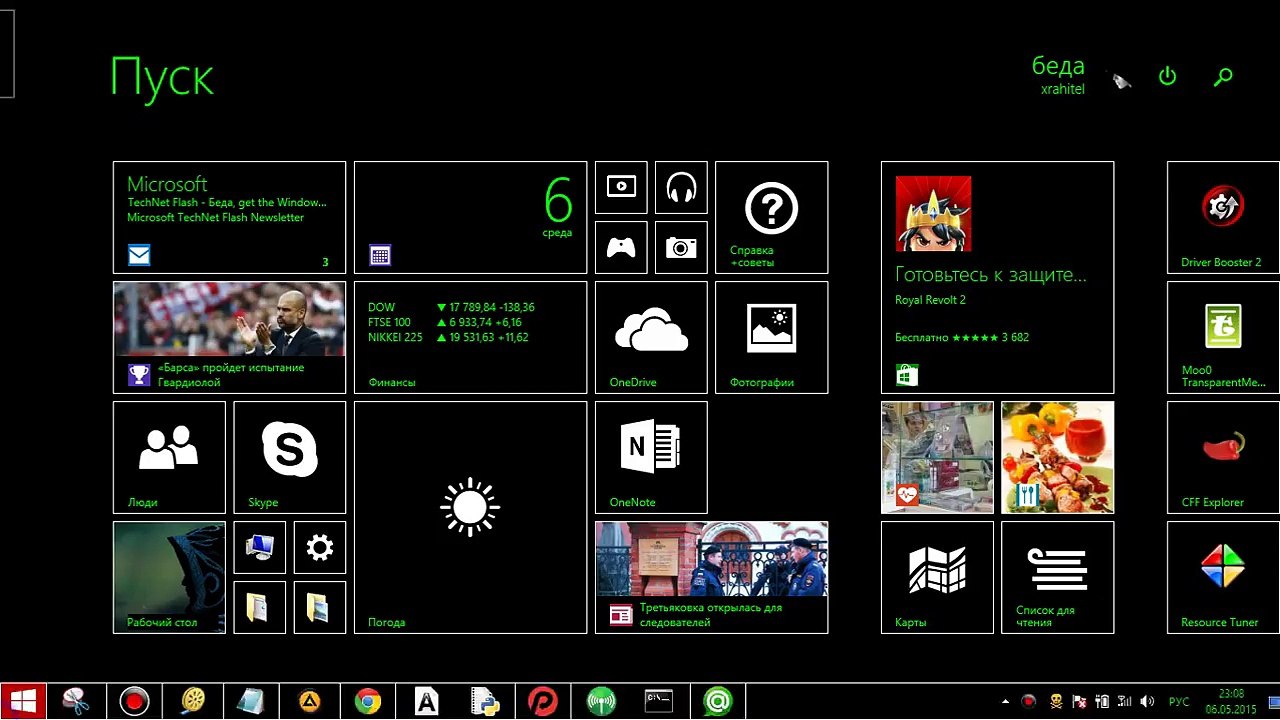
Task: Click the red record button taskbar icon
Action: click(134, 702)
